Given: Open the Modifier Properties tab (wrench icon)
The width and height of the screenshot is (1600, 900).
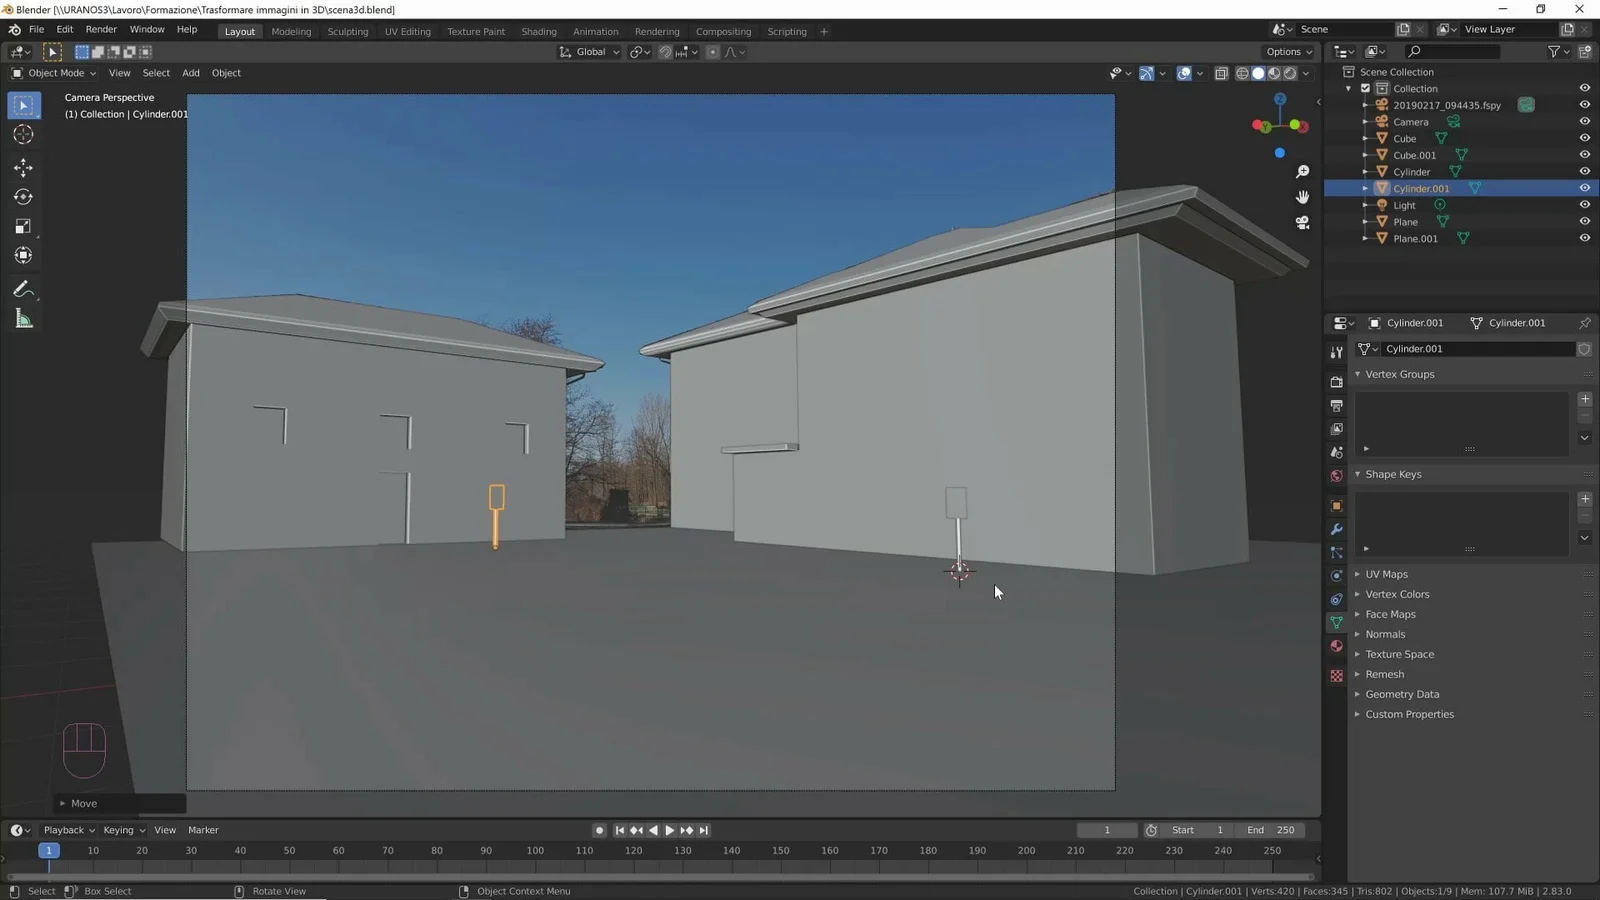Looking at the screenshot, I should pos(1336,529).
